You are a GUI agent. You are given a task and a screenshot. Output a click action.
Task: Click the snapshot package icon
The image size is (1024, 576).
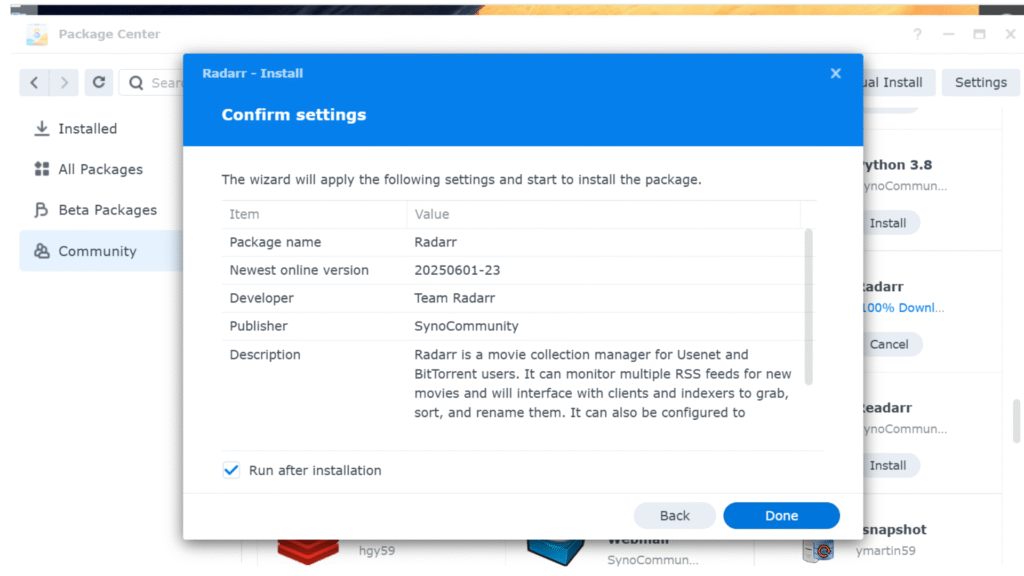[817, 547]
